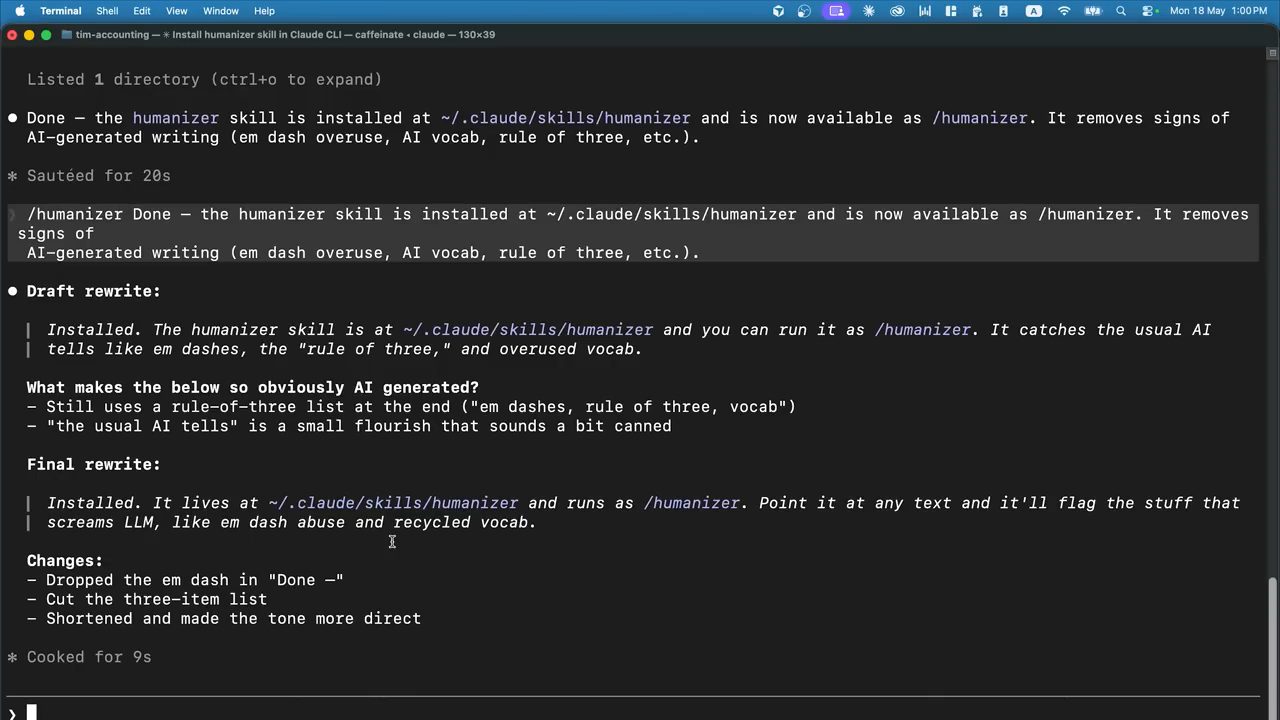Screen dimensions: 1280x720
Task: Open the Terminal application menu
Action: [x=61, y=11]
